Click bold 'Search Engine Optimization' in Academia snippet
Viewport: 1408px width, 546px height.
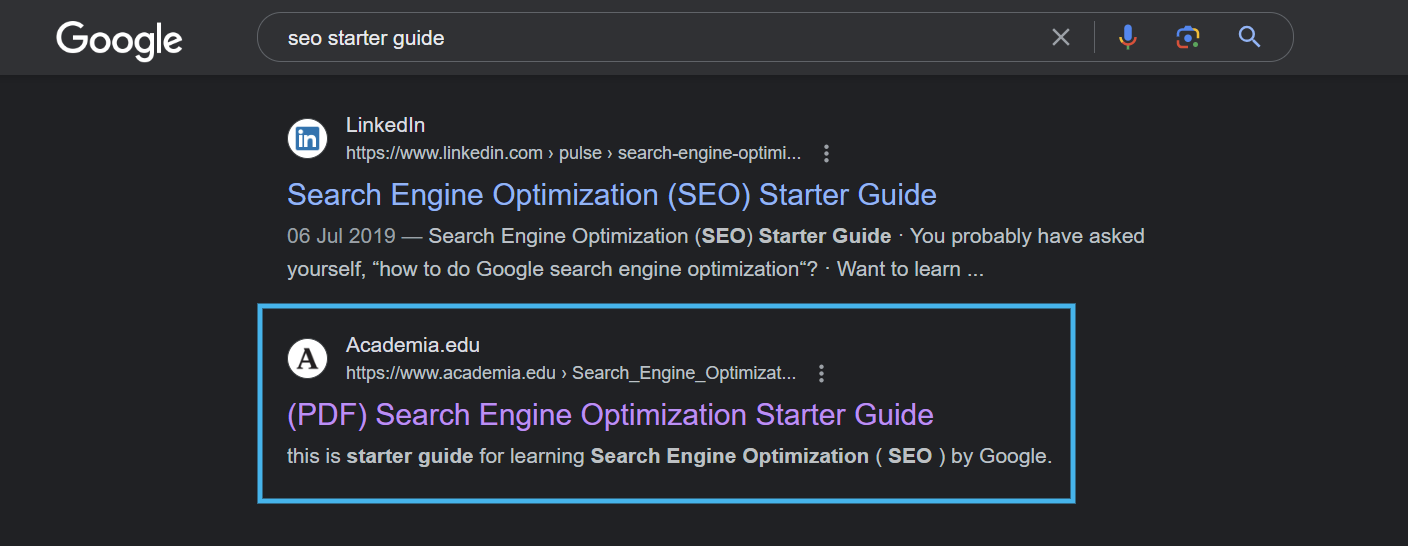click(x=729, y=457)
